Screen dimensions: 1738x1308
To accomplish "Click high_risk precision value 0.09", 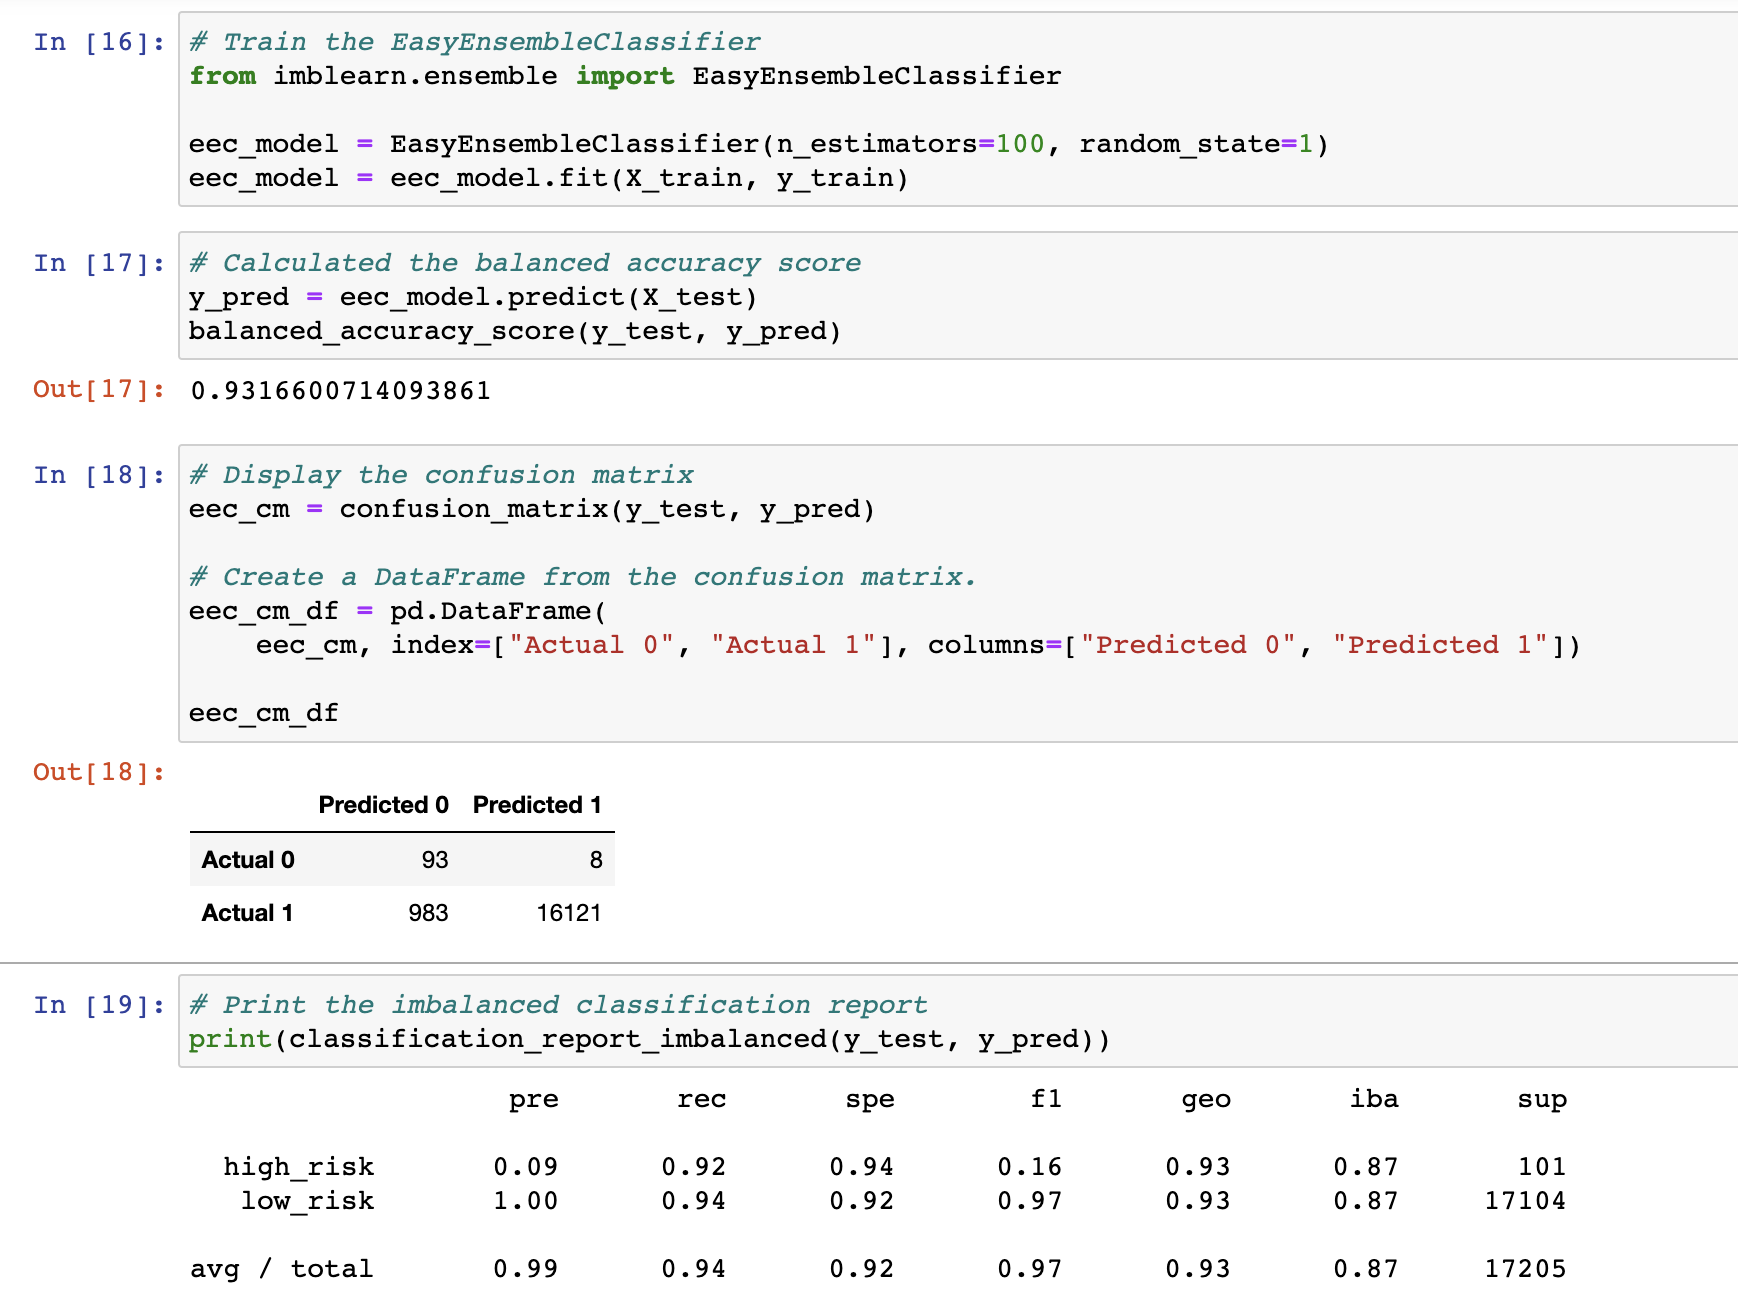I will click(x=526, y=1167).
